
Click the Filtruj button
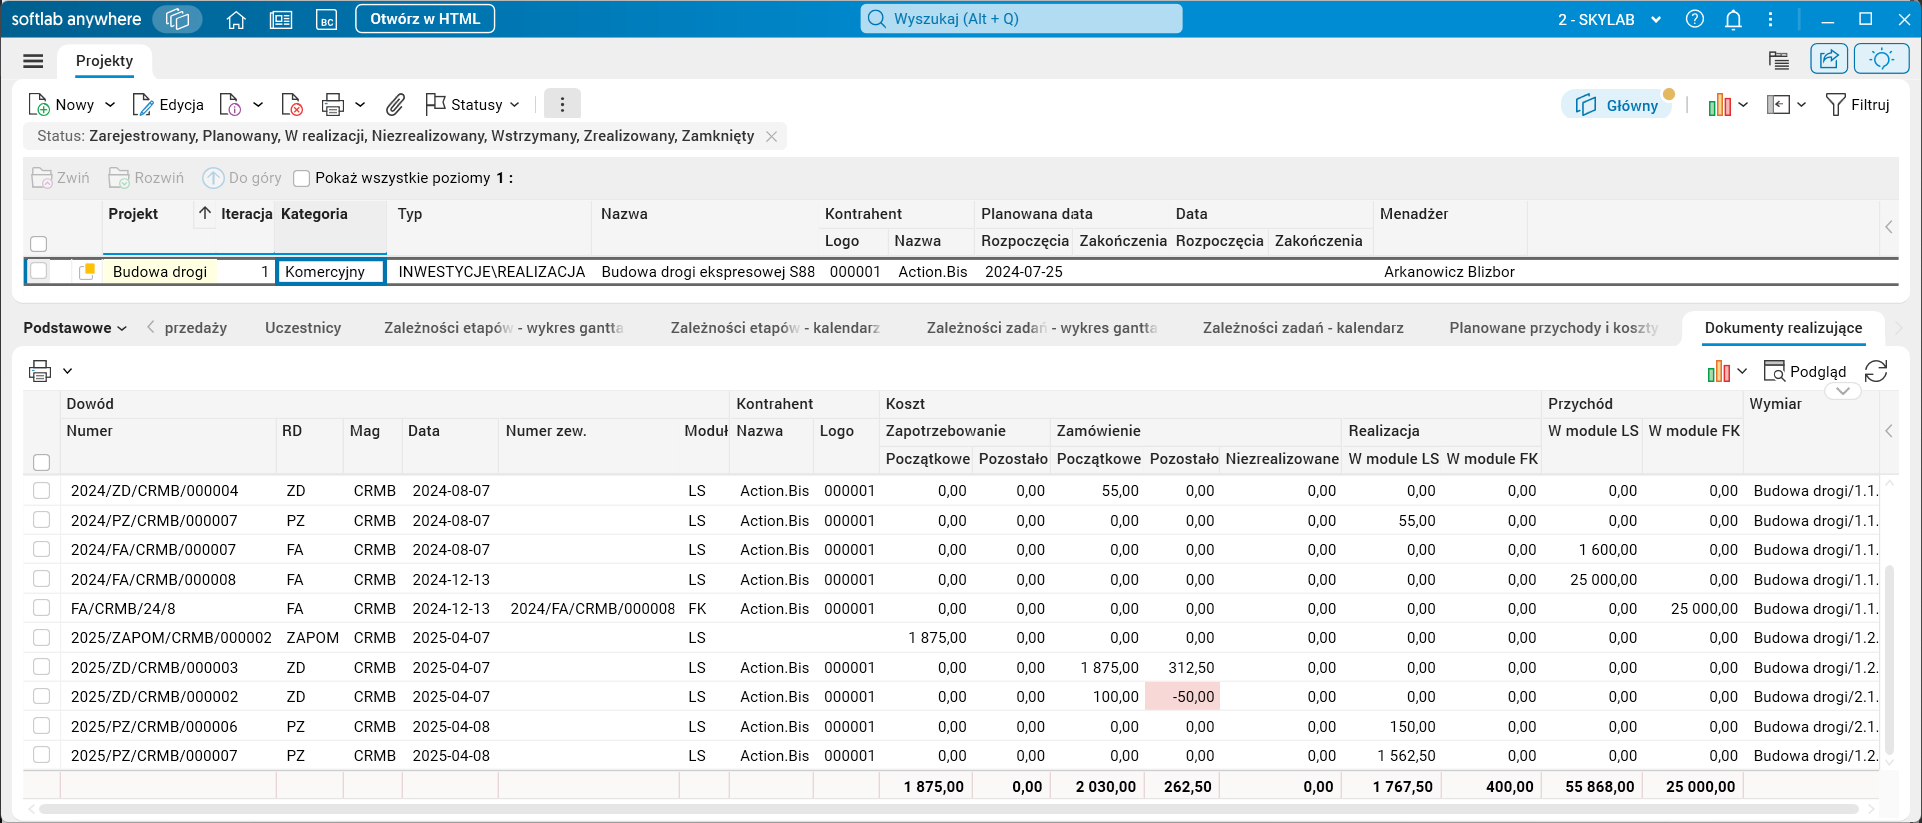(x=1858, y=104)
